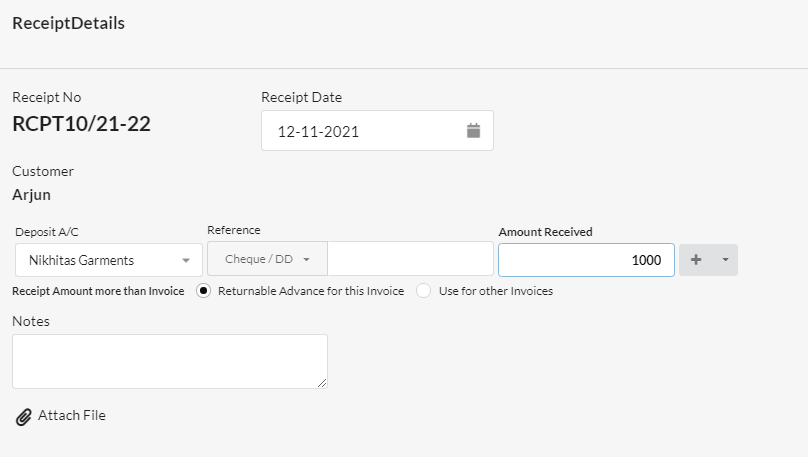The image size is (808, 457).
Task: Click the customer name Arjun
Action: point(31,195)
